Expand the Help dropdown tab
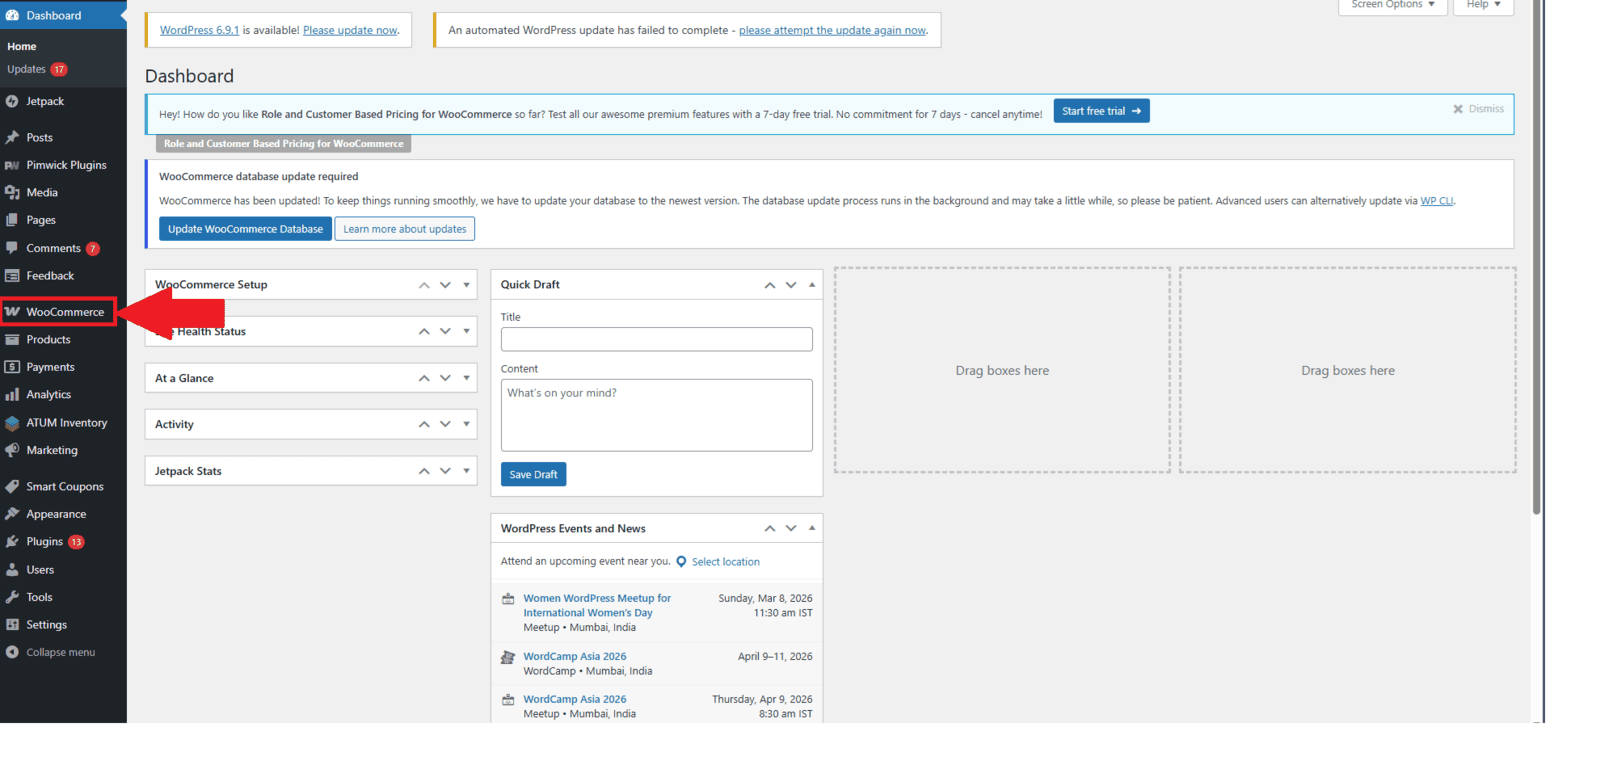Image resolution: width=1600 pixels, height=765 pixels. (1483, 5)
